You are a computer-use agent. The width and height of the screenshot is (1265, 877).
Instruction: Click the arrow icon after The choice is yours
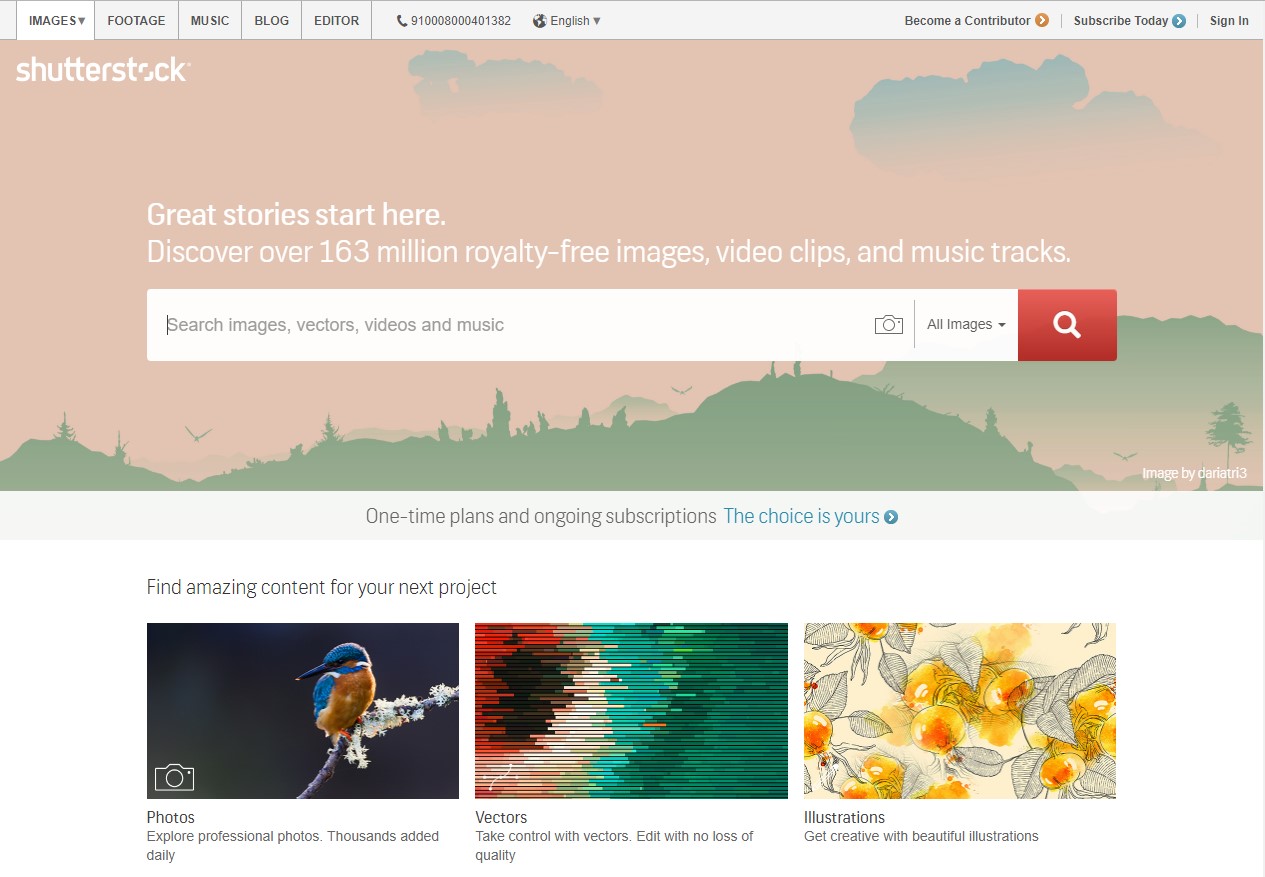point(889,516)
